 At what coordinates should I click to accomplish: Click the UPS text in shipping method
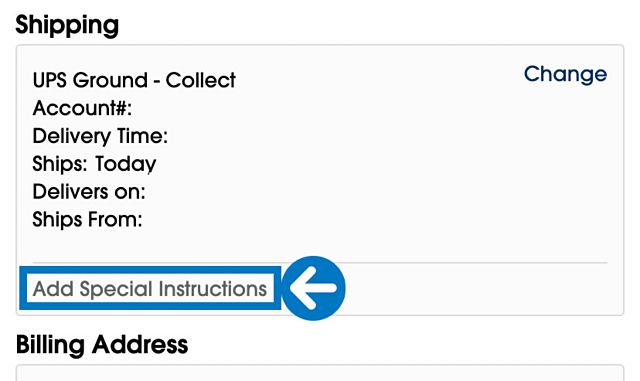point(49,80)
